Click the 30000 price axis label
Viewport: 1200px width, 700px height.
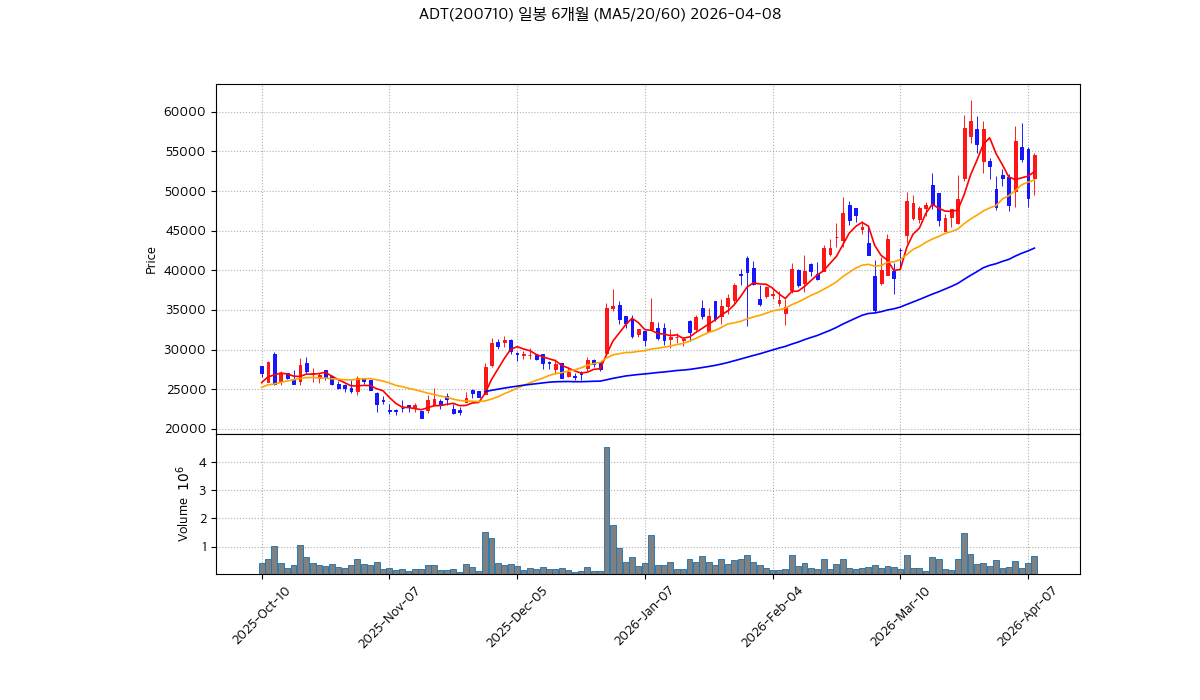[x=185, y=350]
